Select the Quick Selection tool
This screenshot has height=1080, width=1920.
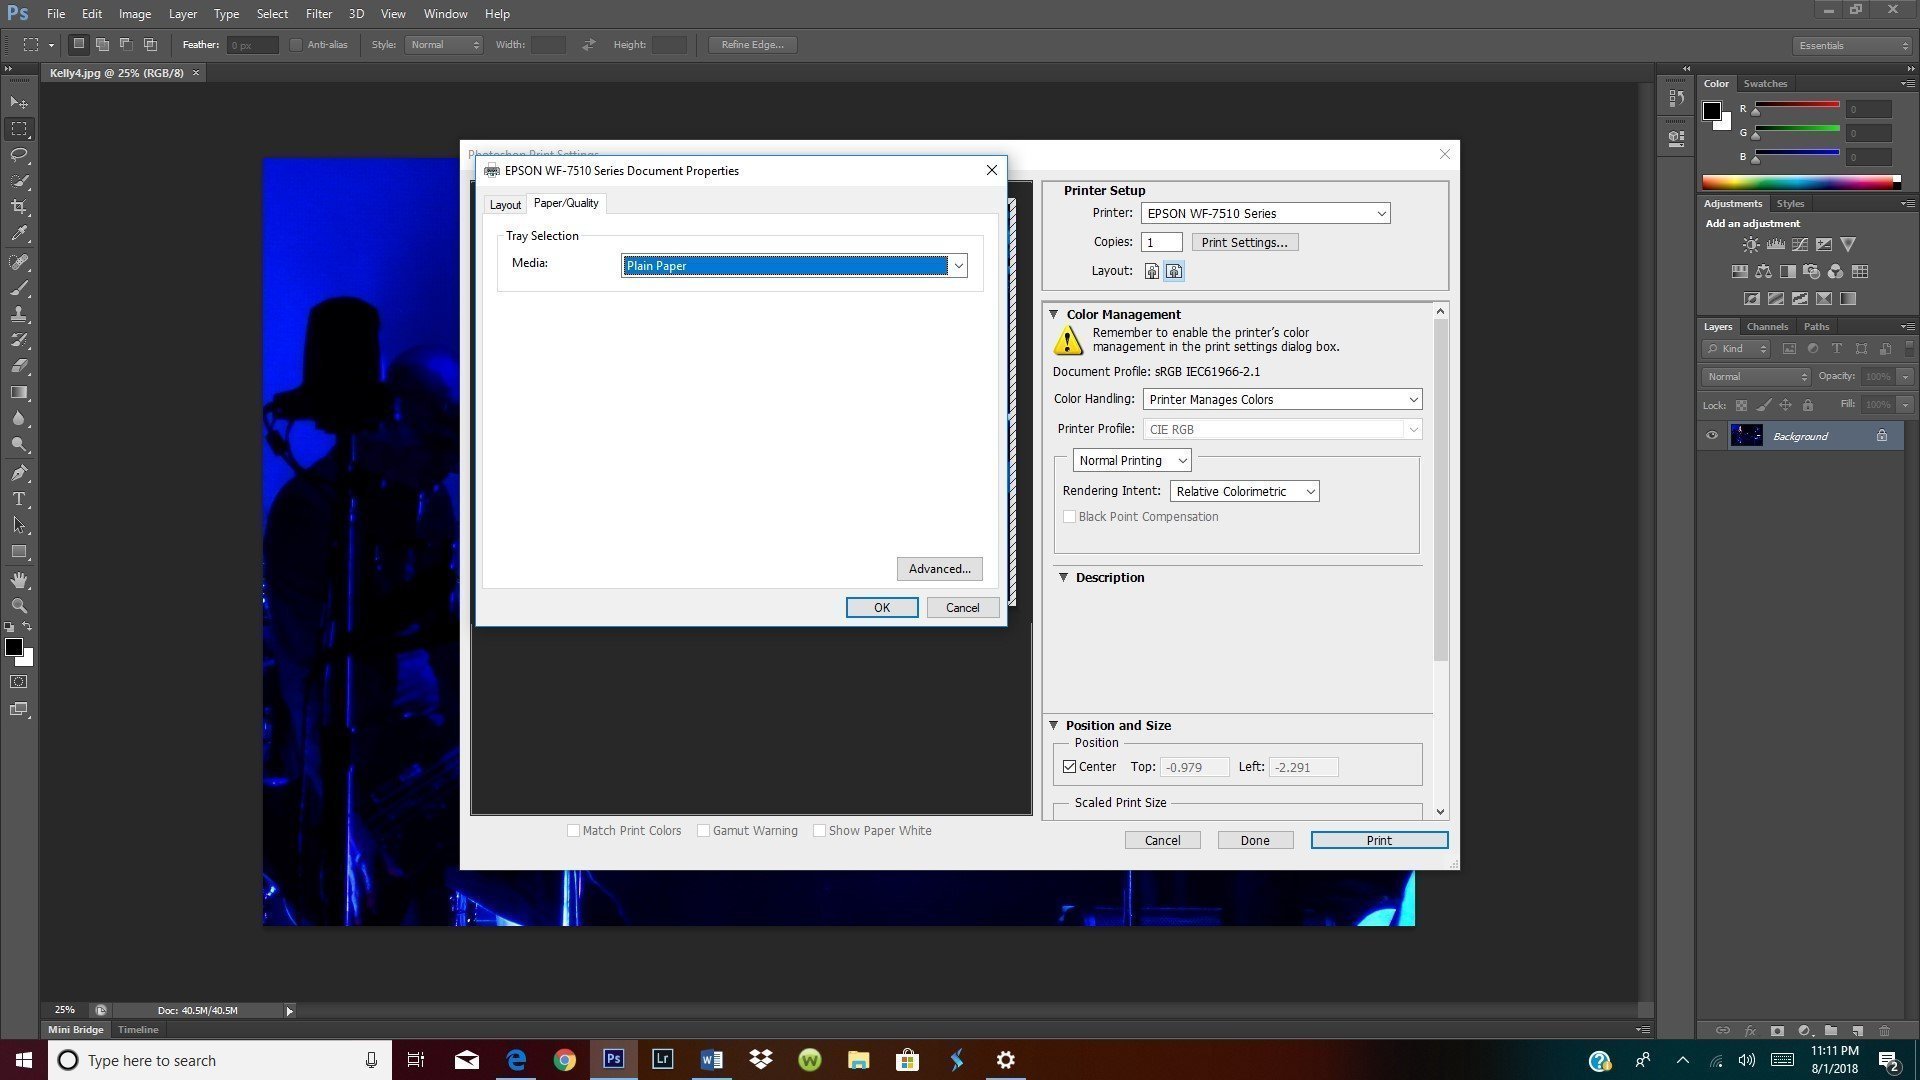pyautogui.click(x=19, y=181)
